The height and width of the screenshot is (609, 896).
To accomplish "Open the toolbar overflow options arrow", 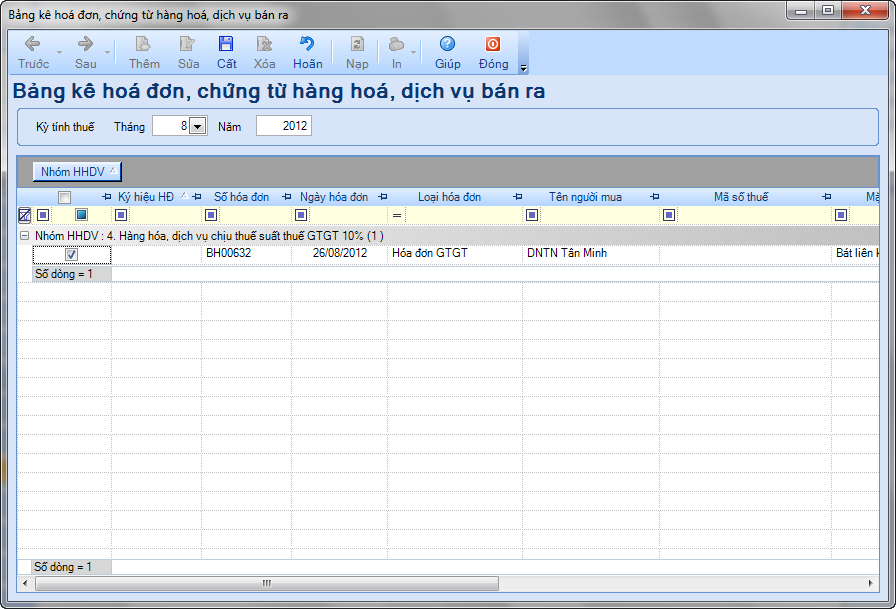I will pyautogui.click(x=523, y=68).
